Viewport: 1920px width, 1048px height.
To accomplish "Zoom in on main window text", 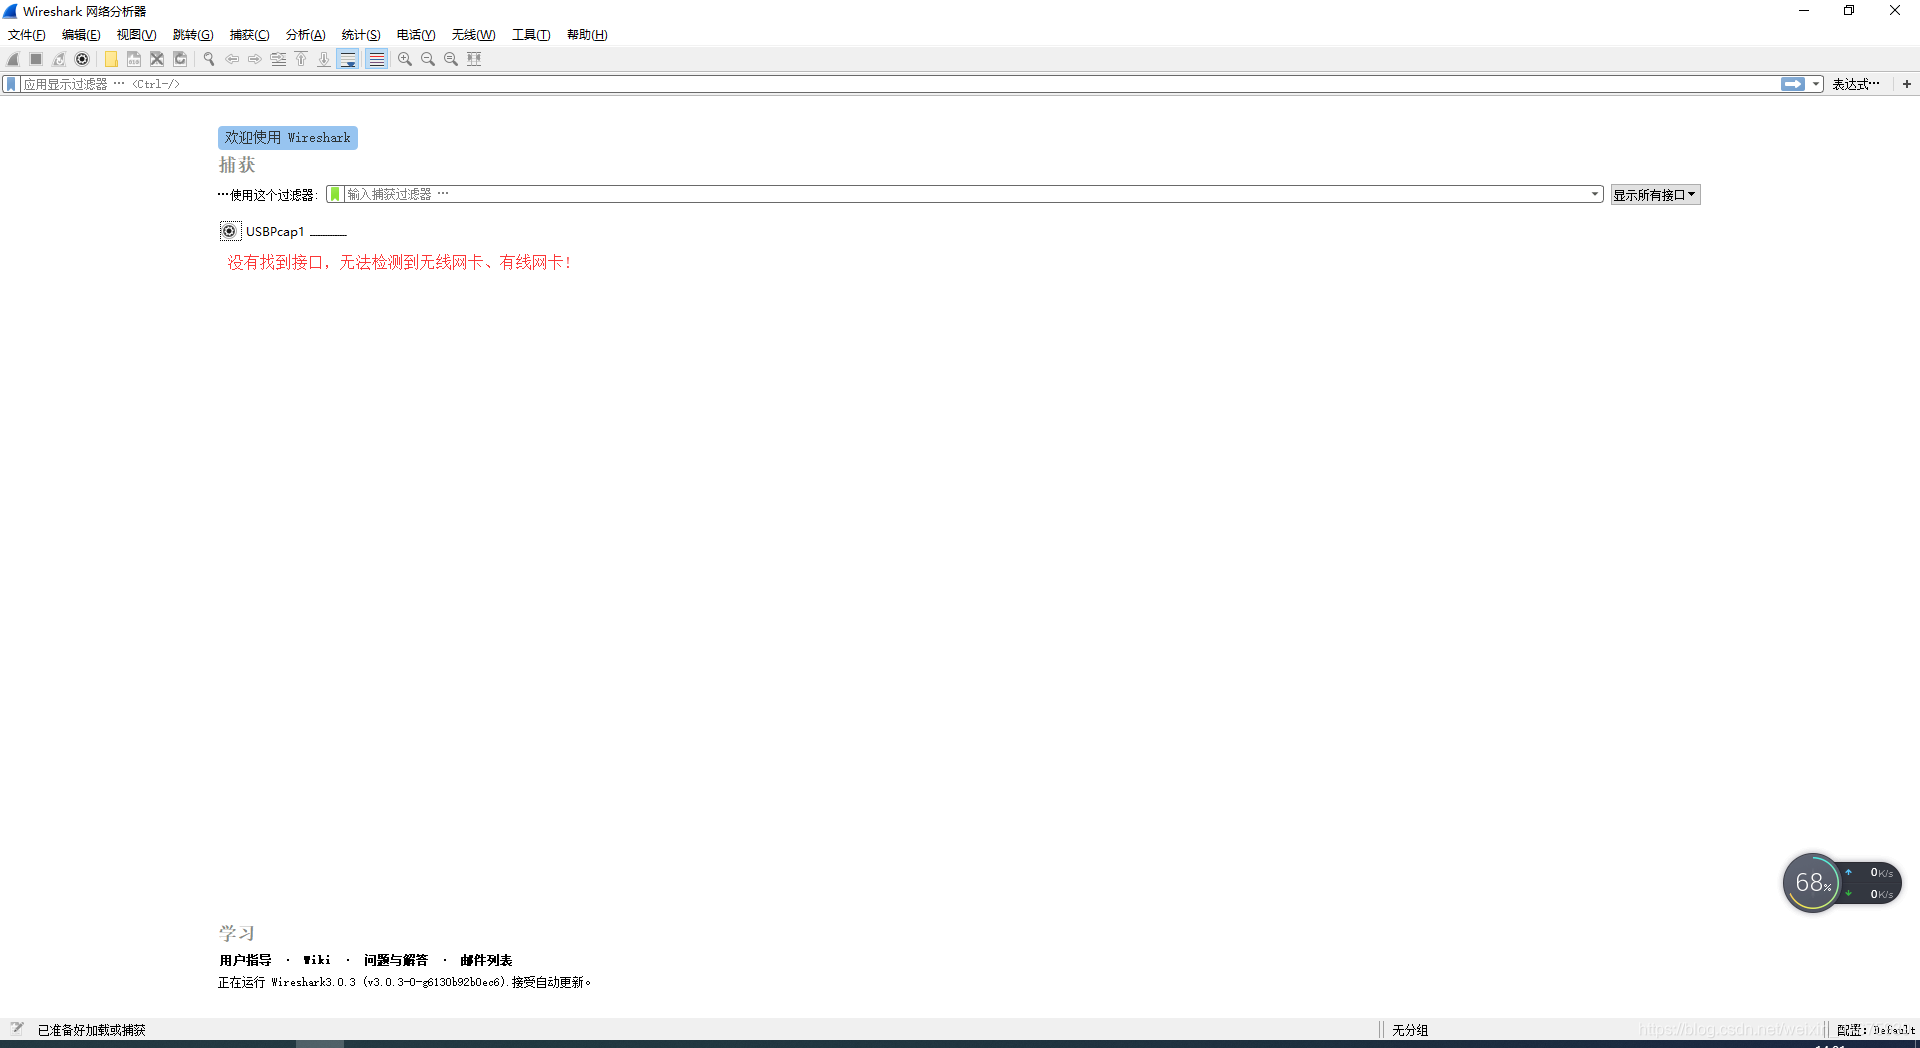I will pyautogui.click(x=405, y=59).
